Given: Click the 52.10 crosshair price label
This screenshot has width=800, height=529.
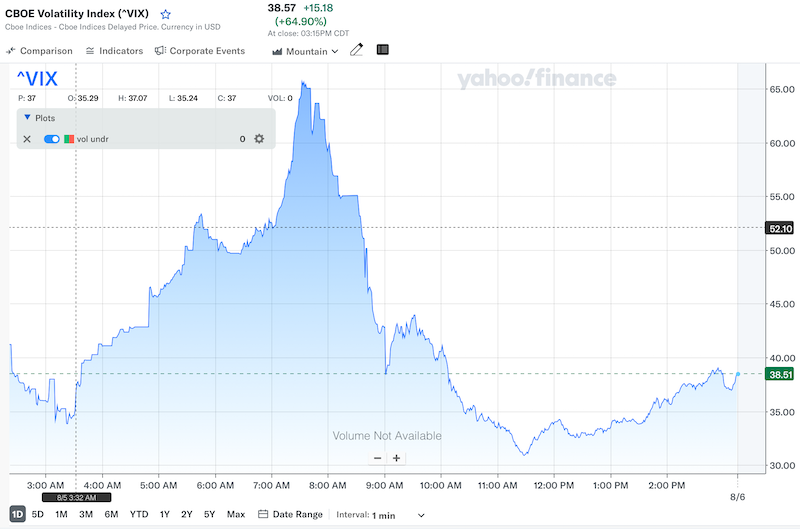Looking at the screenshot, I should (780, 229).
